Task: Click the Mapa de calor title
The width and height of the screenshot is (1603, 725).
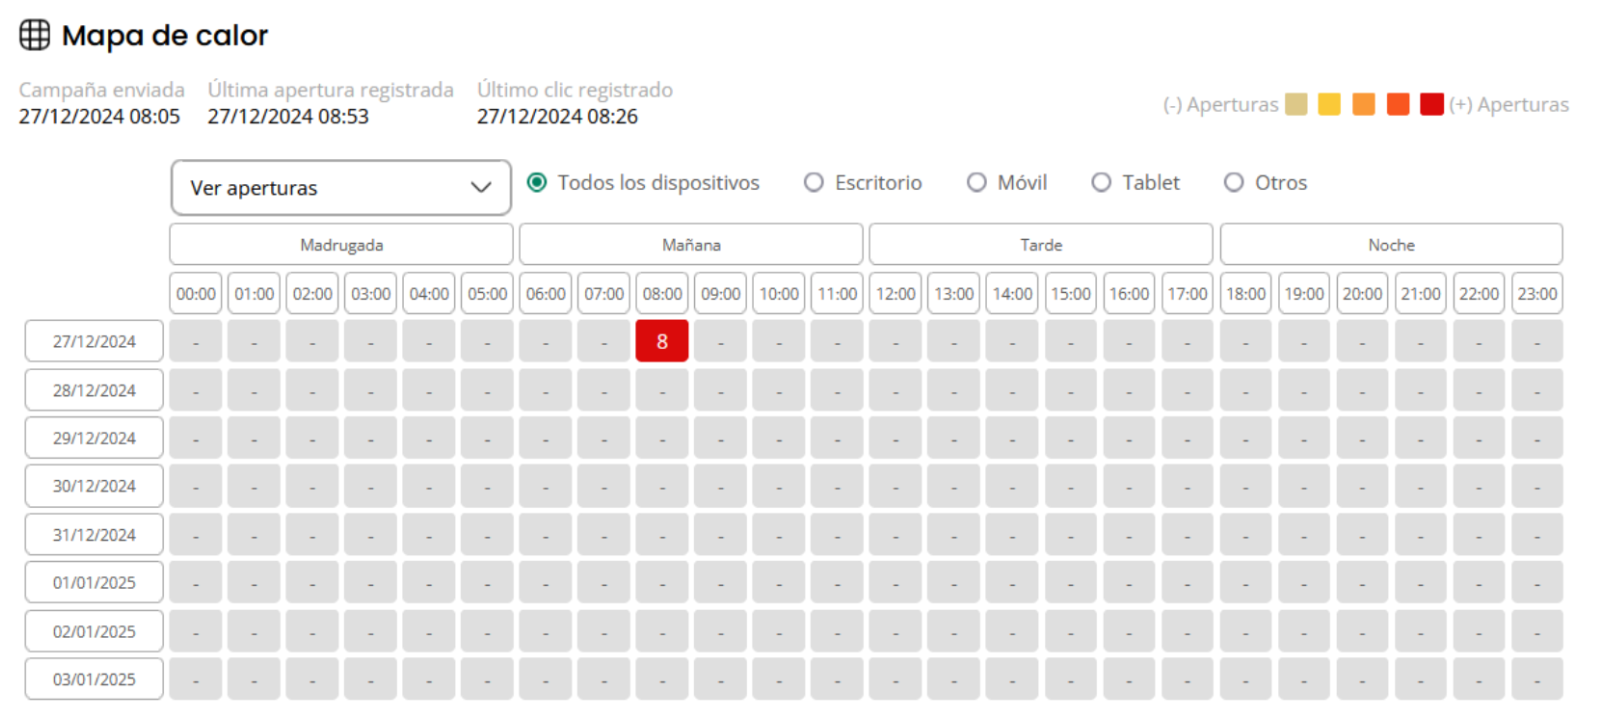Action: [165, 36]
